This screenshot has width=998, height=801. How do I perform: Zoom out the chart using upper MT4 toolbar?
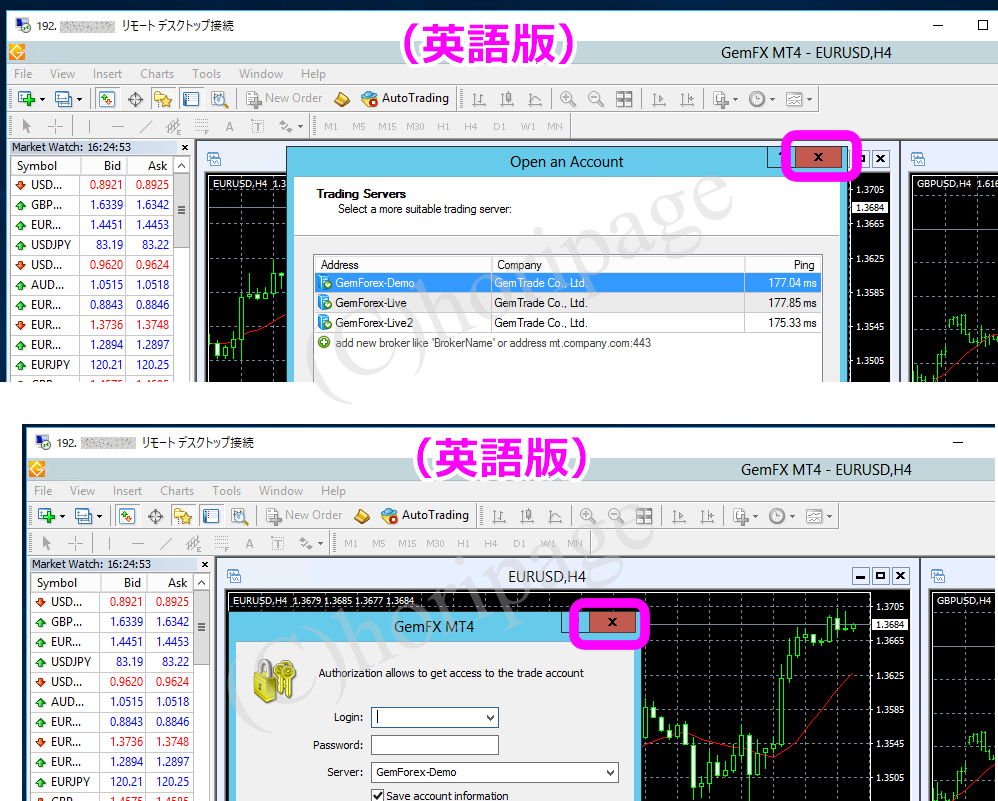point(596,99)
